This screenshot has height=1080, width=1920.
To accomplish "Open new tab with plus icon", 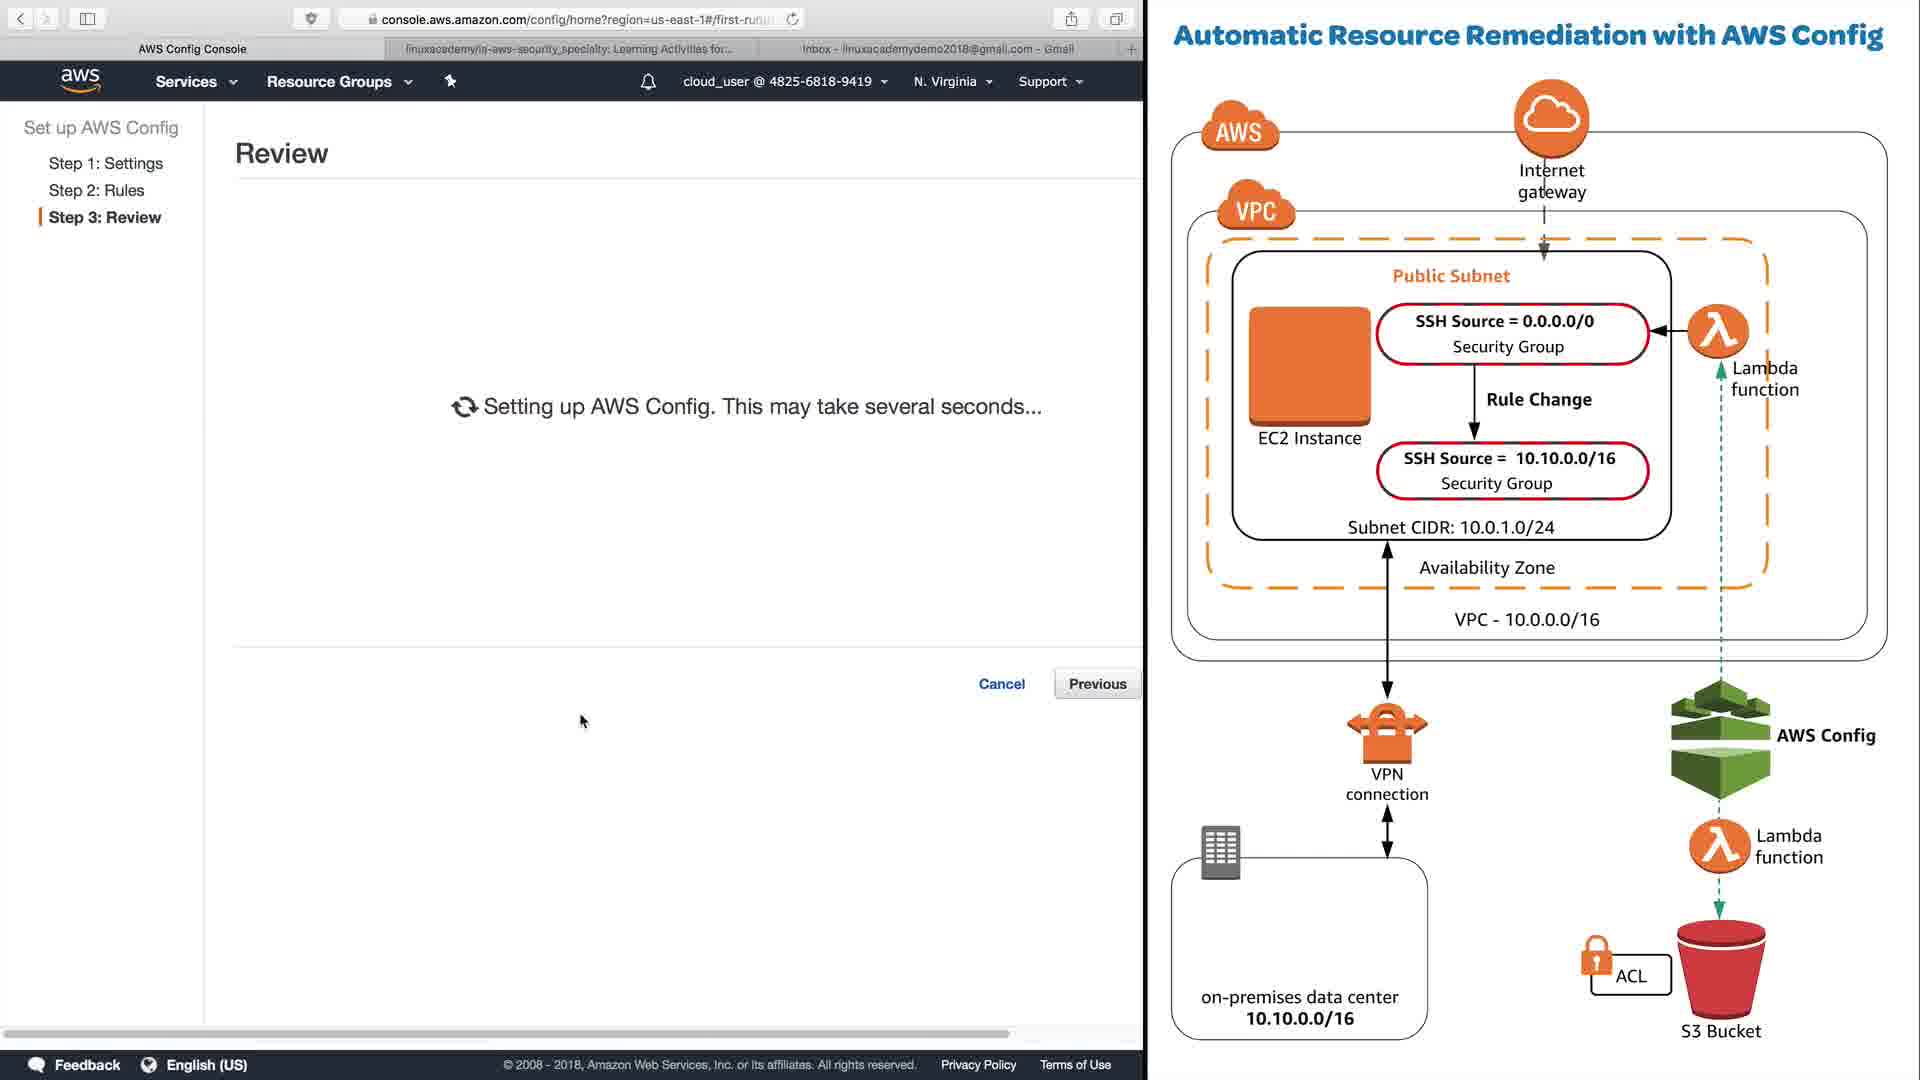I will pos(1131,49).
